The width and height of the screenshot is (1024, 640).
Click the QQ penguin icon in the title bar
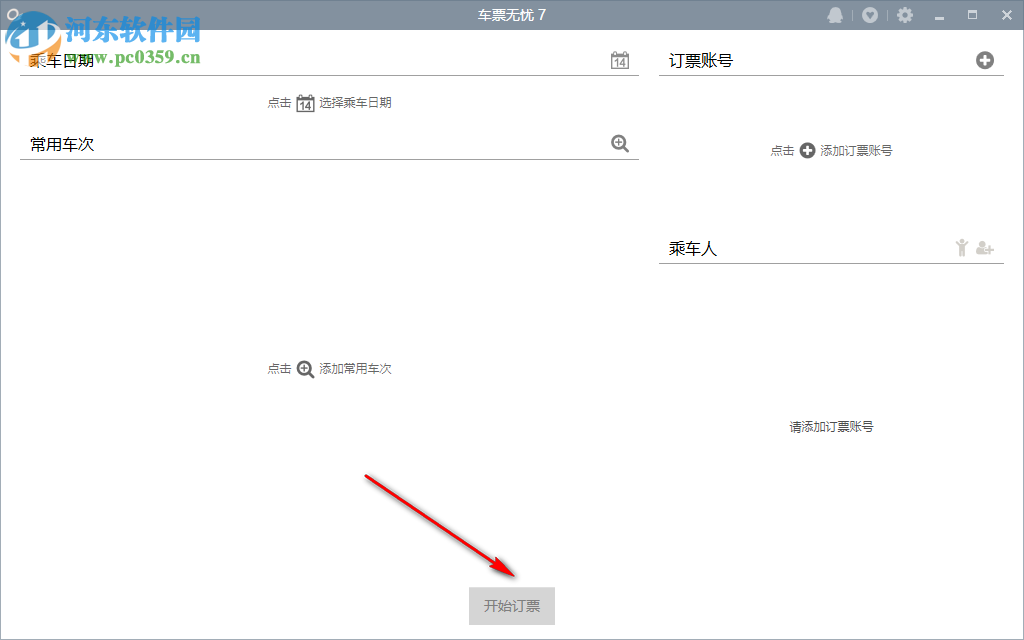[x=835, y=14]
